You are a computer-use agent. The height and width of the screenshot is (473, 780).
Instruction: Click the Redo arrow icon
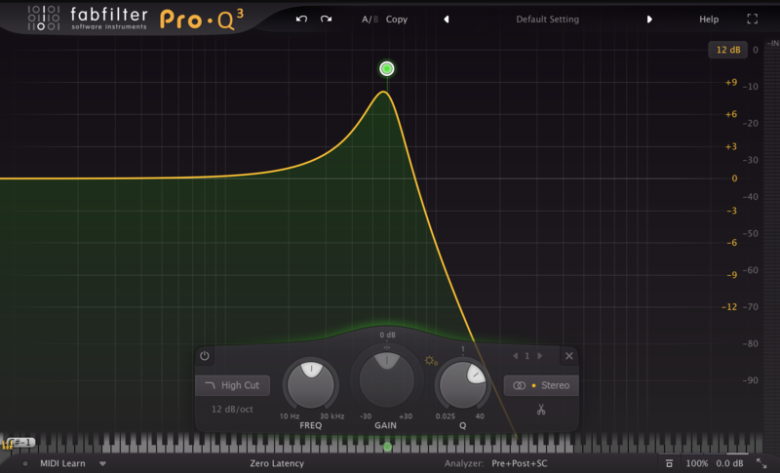click(x=326, y=19)
